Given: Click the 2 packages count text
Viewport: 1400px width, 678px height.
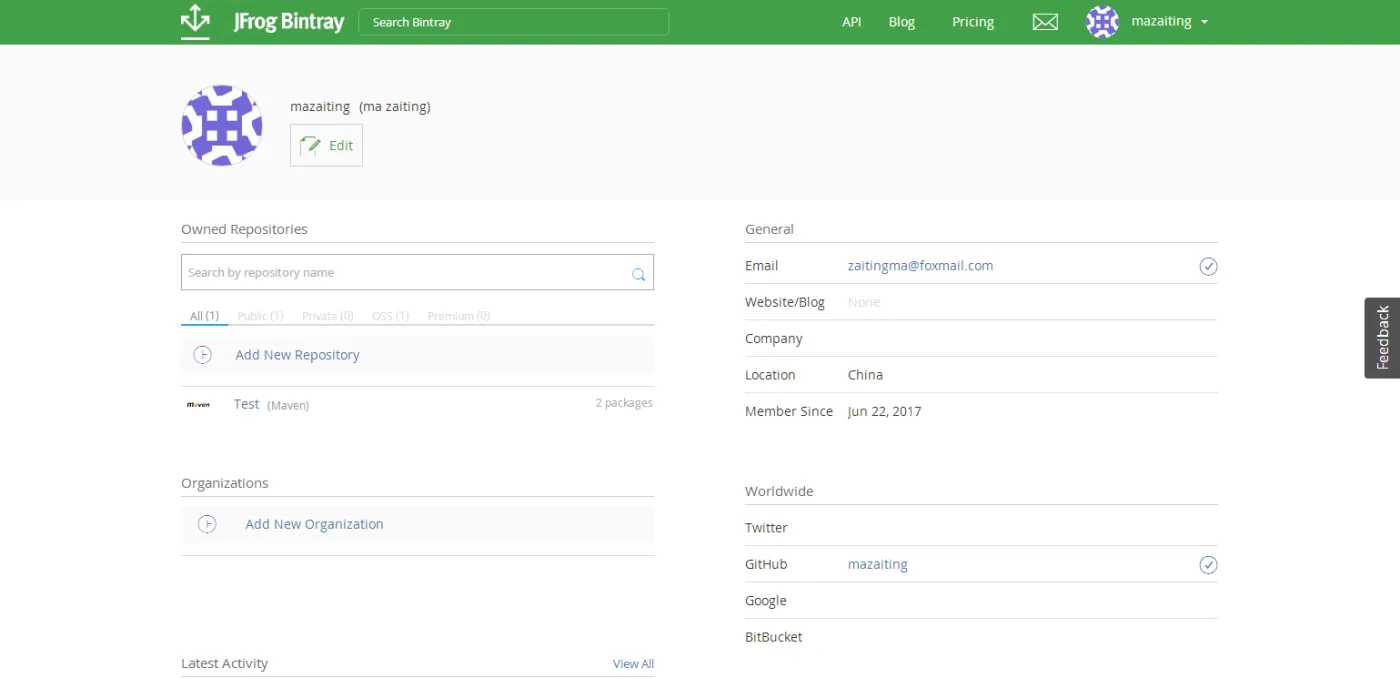Looking at the screenshot, I should pyautogui.click(x=624, y=403).
